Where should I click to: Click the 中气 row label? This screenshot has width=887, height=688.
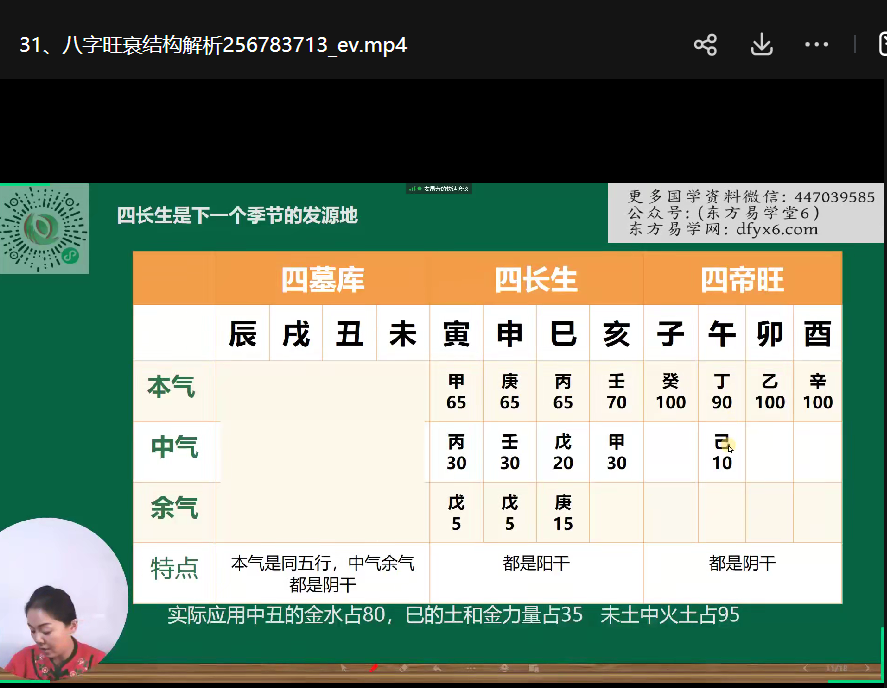click(x=174, y=448)
